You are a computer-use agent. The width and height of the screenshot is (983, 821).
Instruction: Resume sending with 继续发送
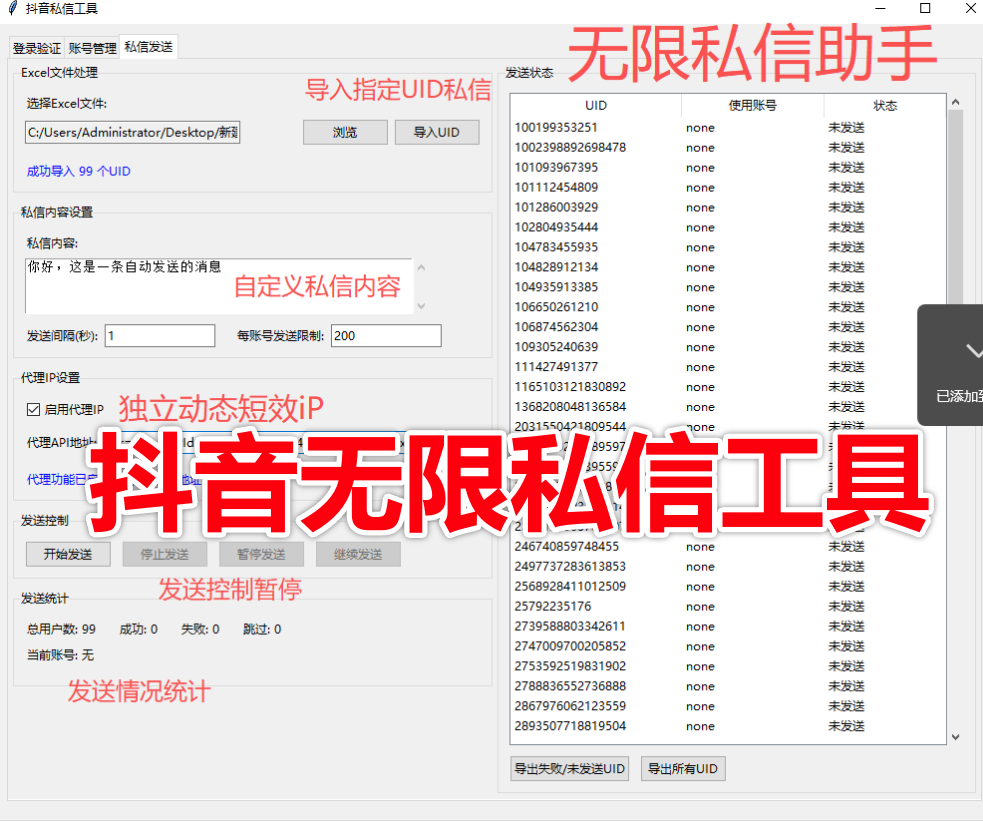pyautogui.click(x=357, y=553)
